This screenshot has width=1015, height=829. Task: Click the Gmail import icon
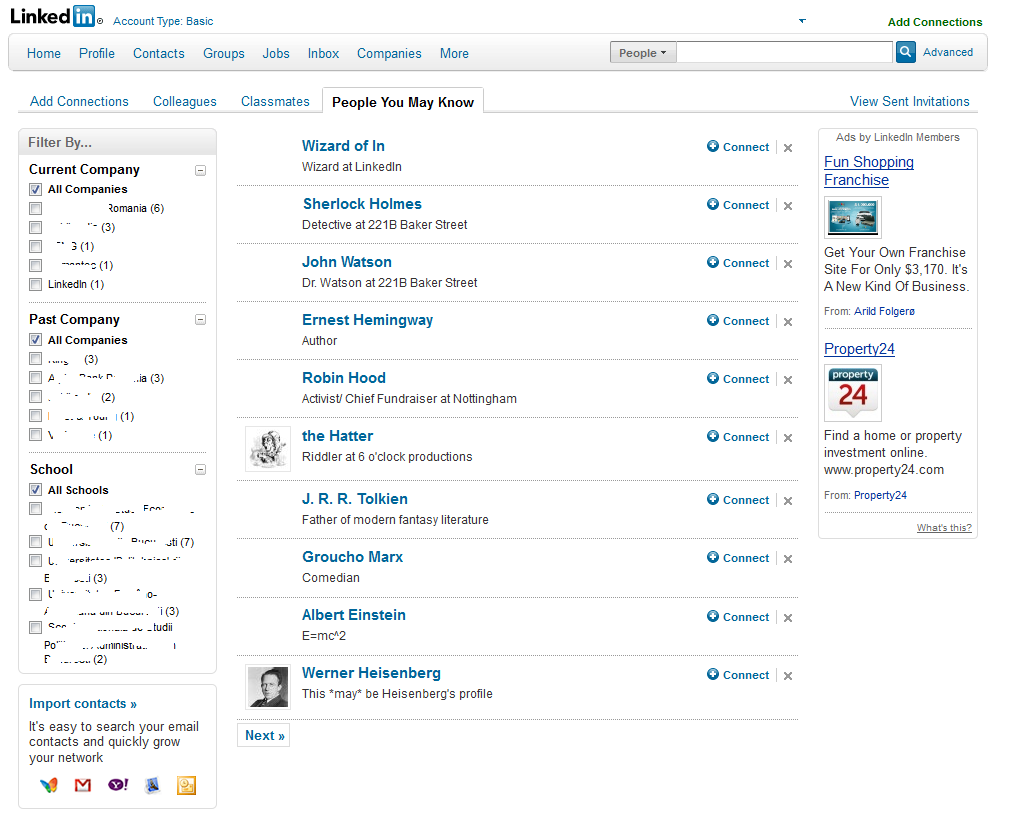point(83,786)
